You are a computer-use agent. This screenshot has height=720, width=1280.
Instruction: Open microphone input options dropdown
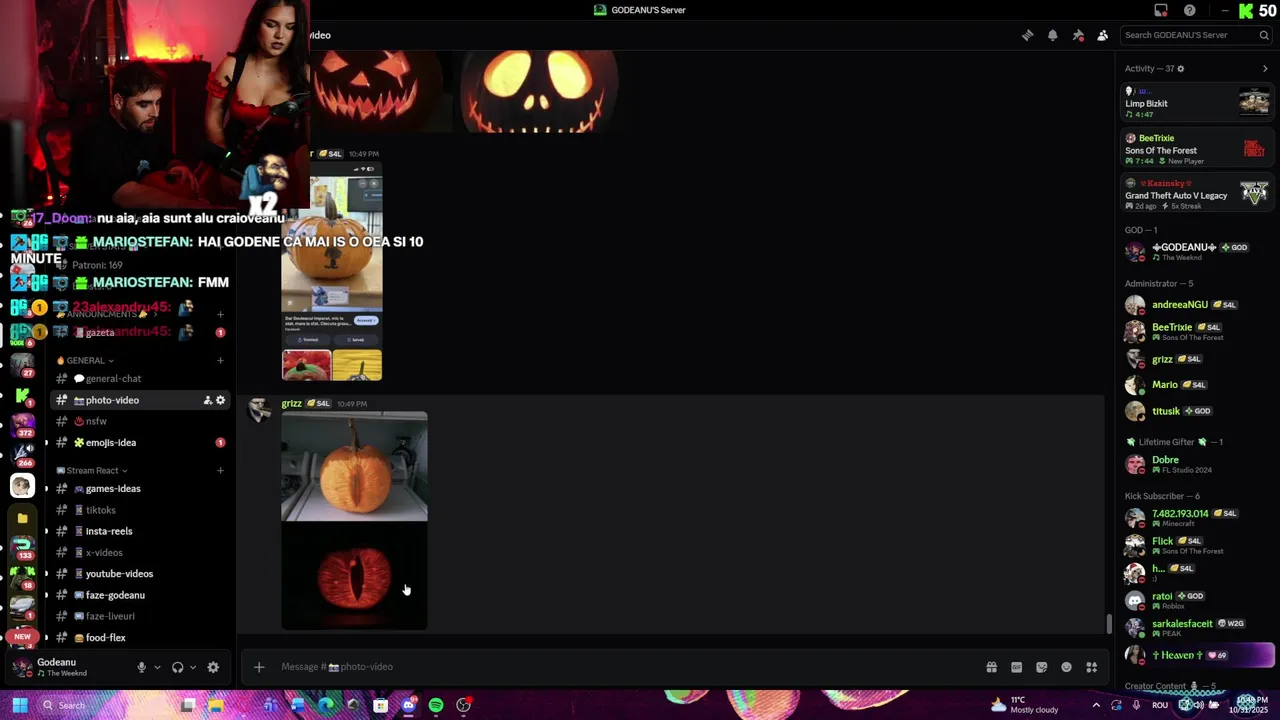click(157, 667)
